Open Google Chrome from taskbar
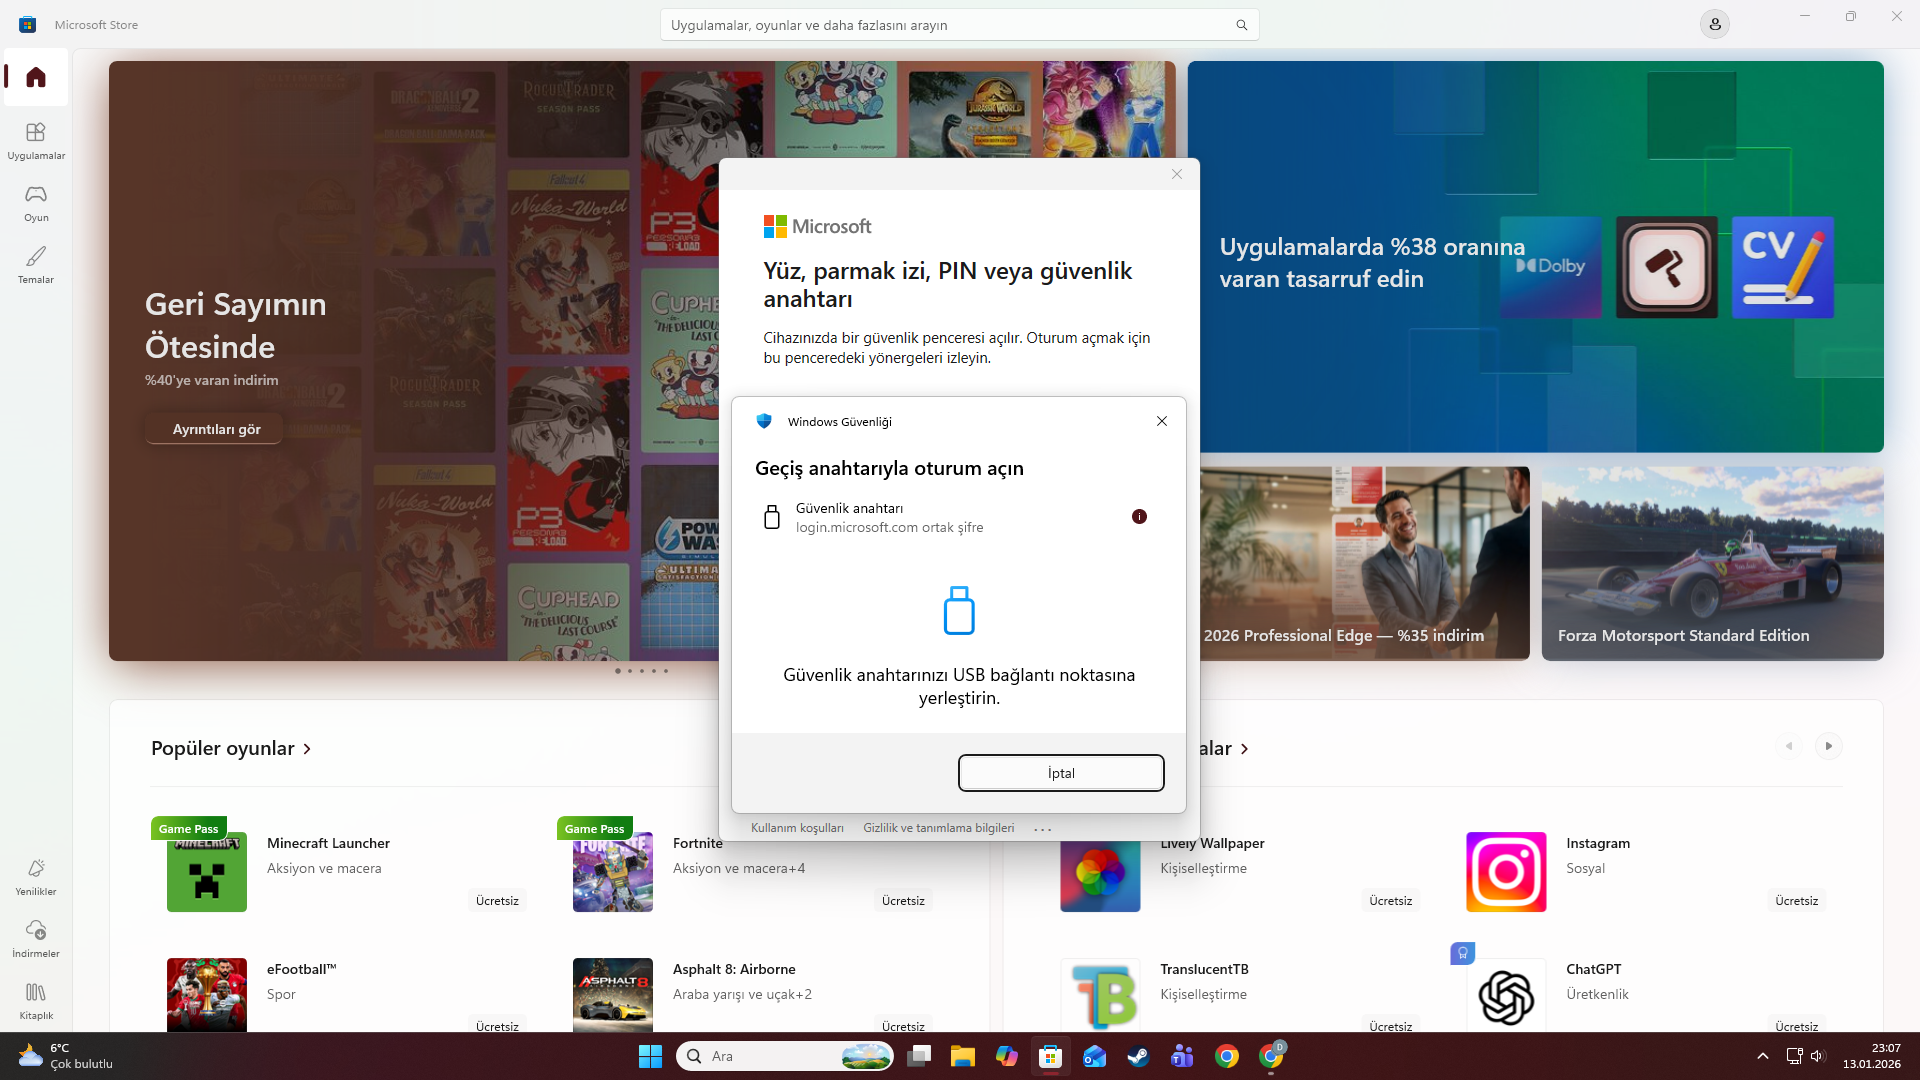Screen dimensions: 1920x1080 point(1227,1056)
